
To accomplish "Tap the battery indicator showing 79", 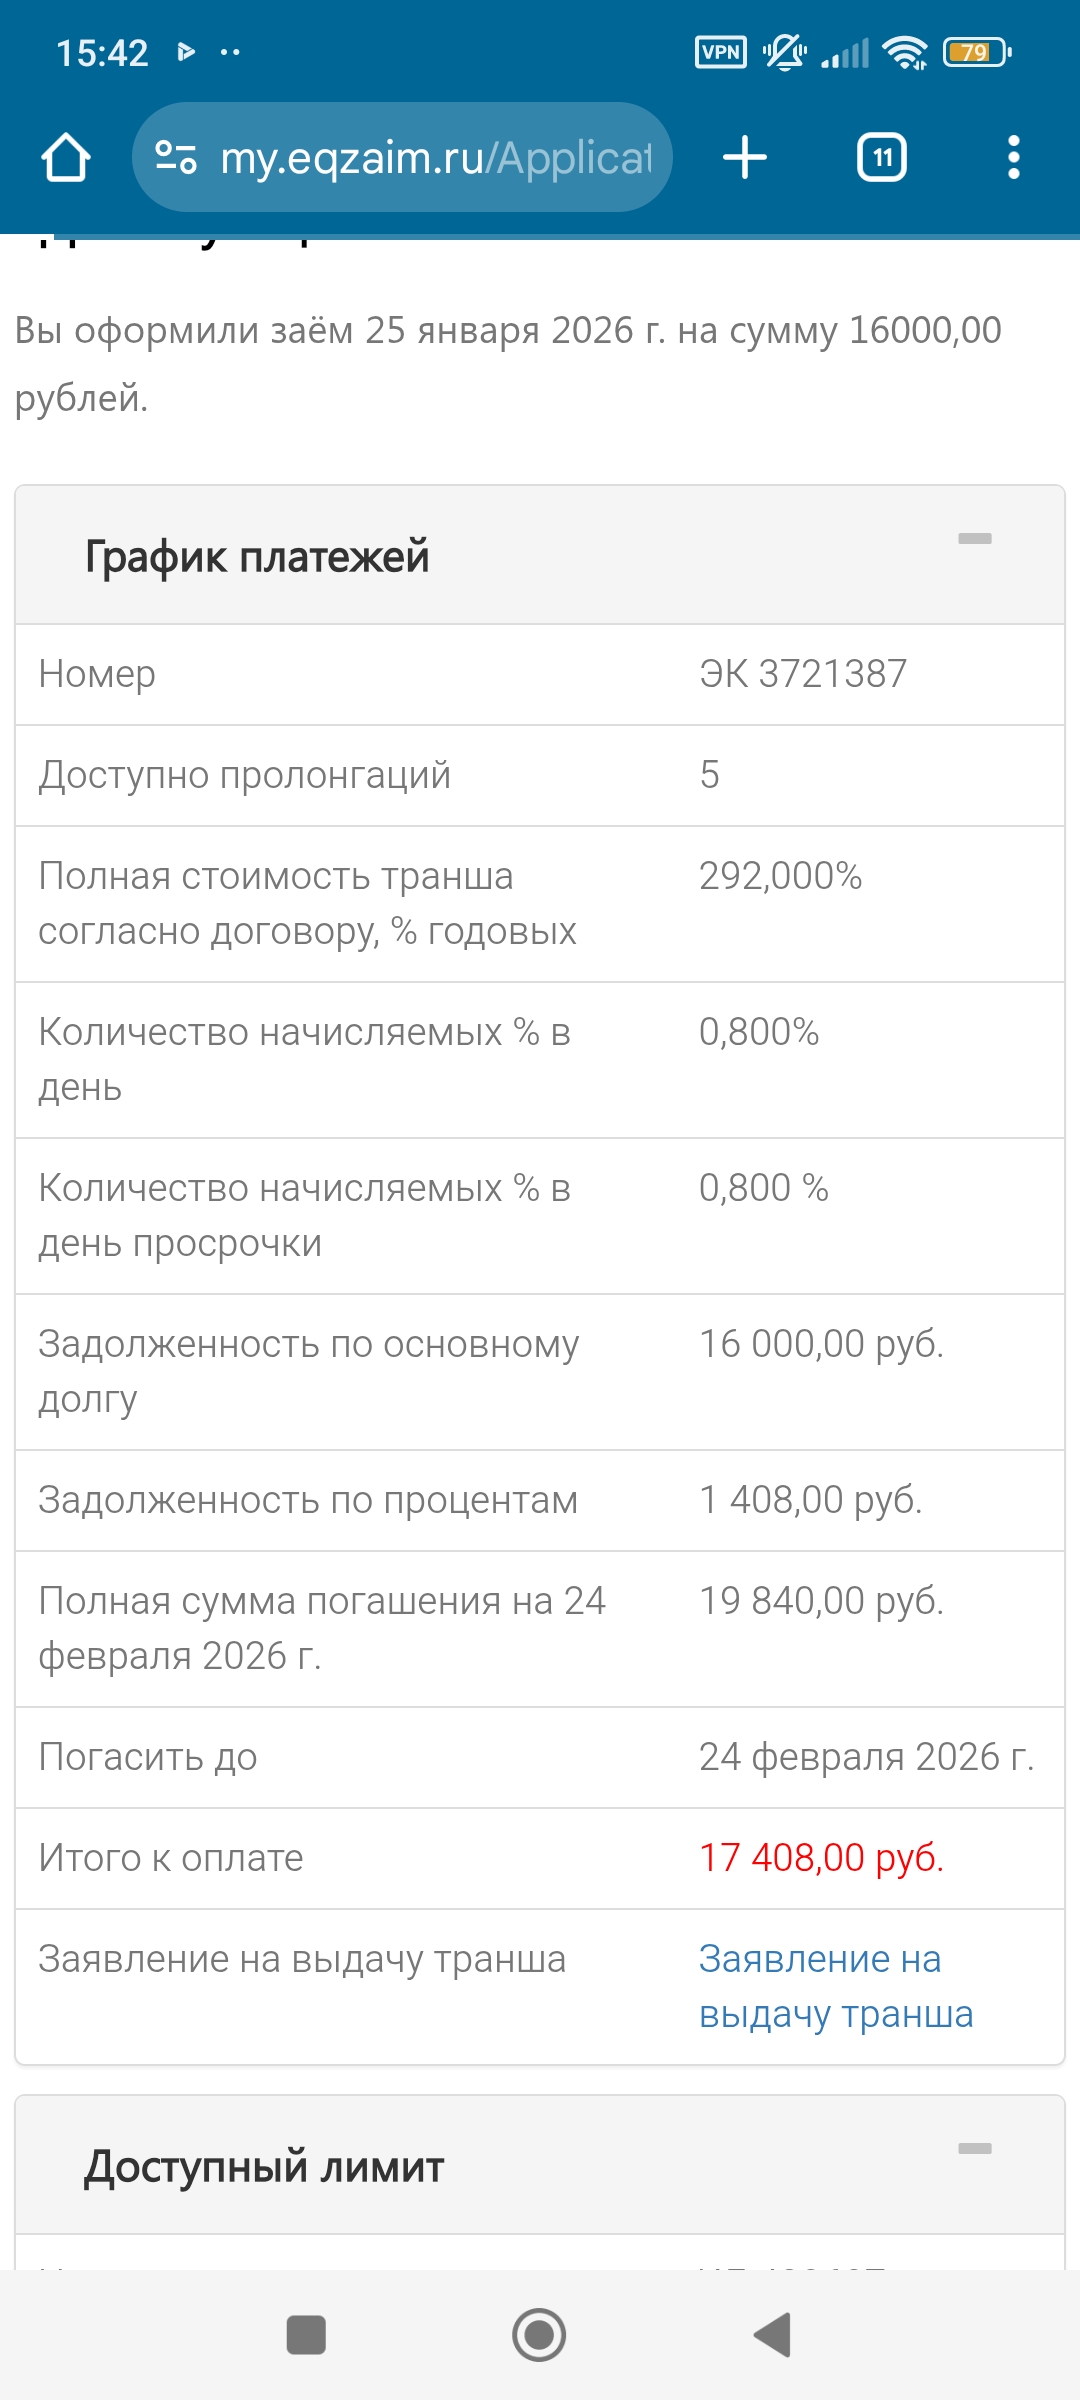I will 976,52.
